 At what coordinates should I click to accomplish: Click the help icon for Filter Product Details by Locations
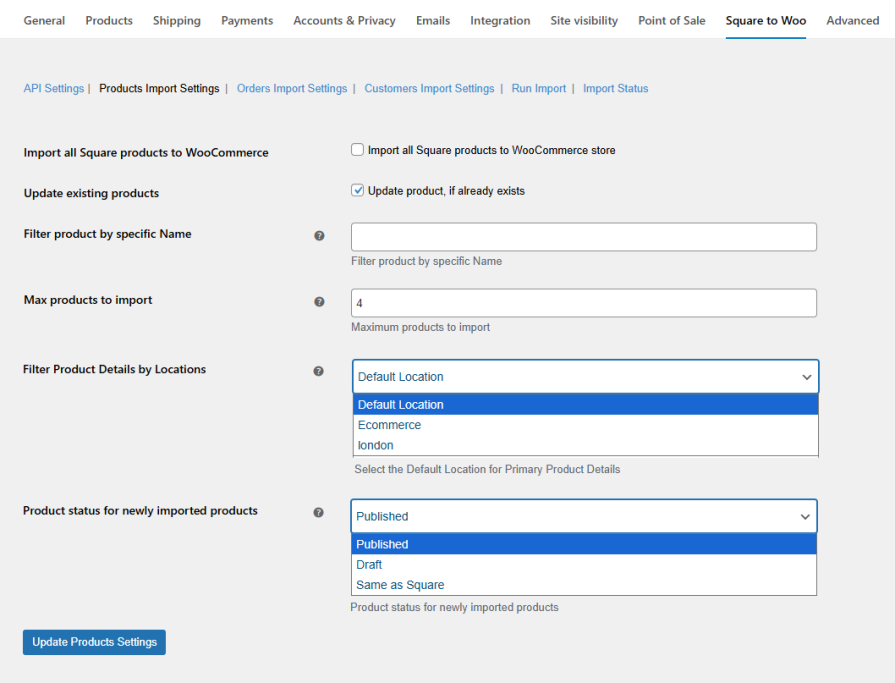(x=319, y=370)
